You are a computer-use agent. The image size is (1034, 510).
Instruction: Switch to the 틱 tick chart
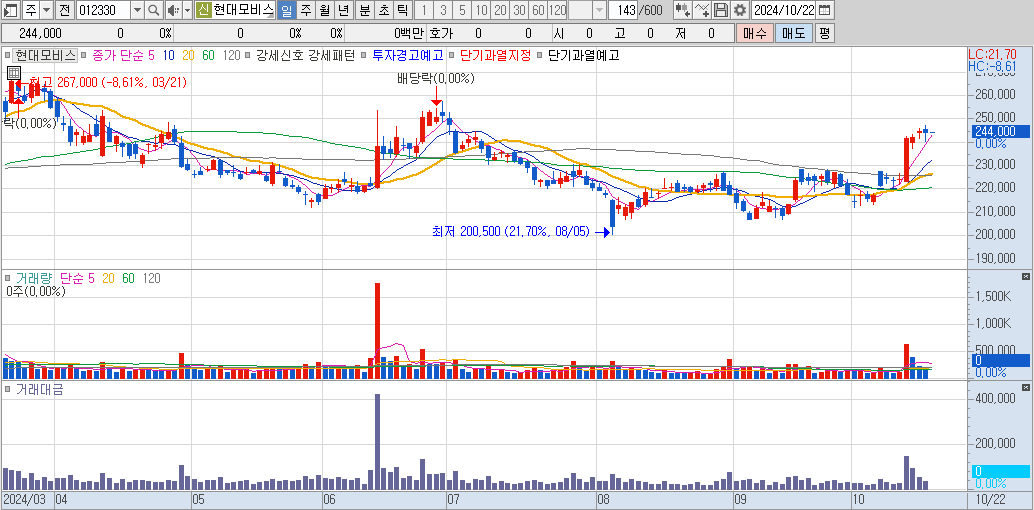(x=402, y=10)
